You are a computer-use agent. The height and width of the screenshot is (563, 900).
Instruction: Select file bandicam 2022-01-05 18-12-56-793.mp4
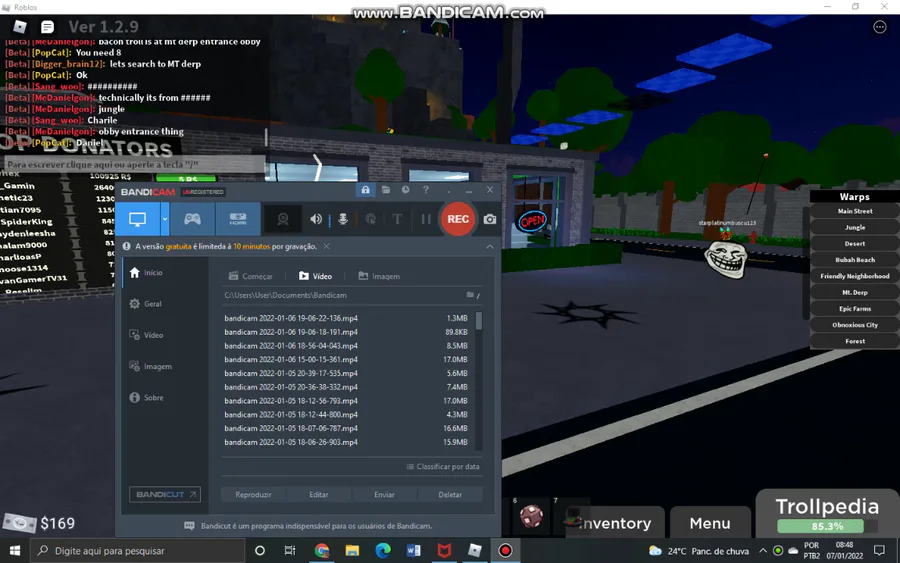[x=348, y=401]
